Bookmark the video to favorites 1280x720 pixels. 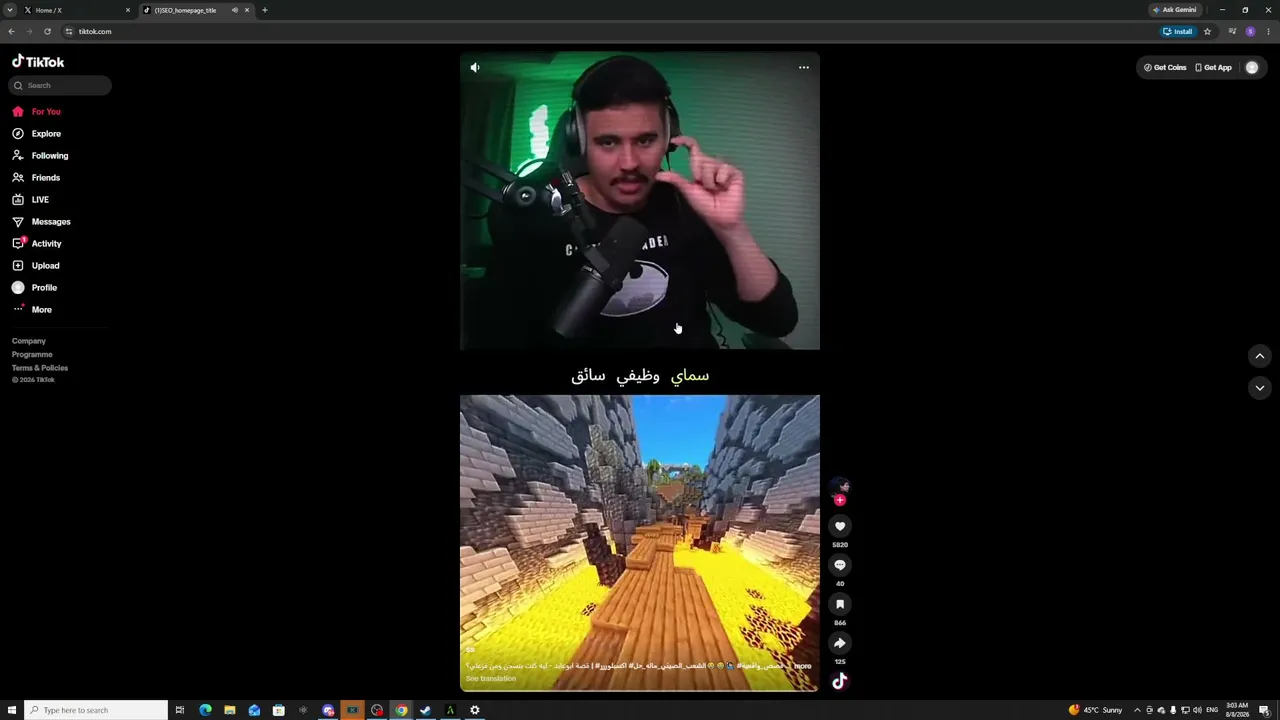(x=840, y=604)
